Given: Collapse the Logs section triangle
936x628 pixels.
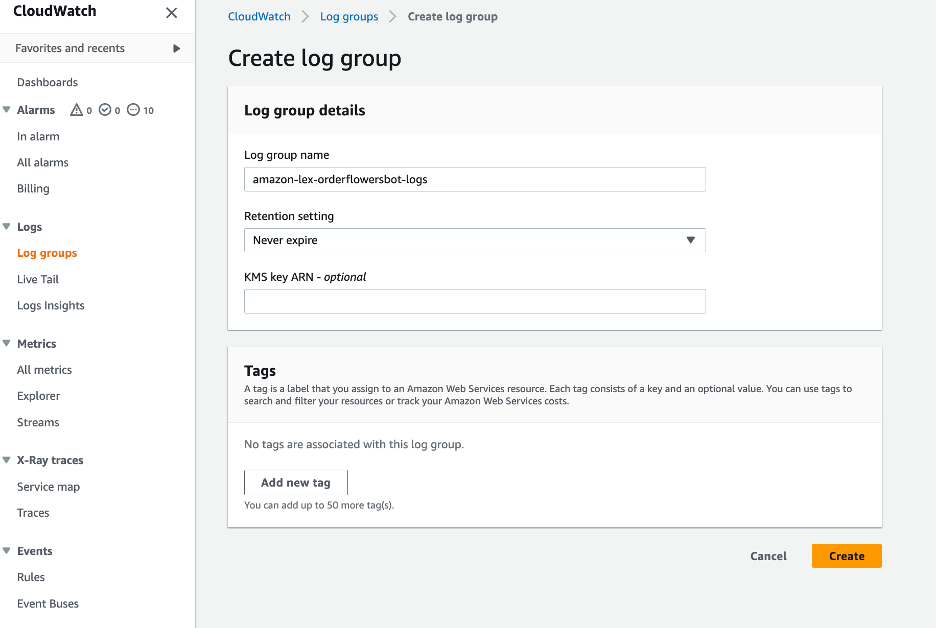Looking at the screenshot, I should pos(7,227).
